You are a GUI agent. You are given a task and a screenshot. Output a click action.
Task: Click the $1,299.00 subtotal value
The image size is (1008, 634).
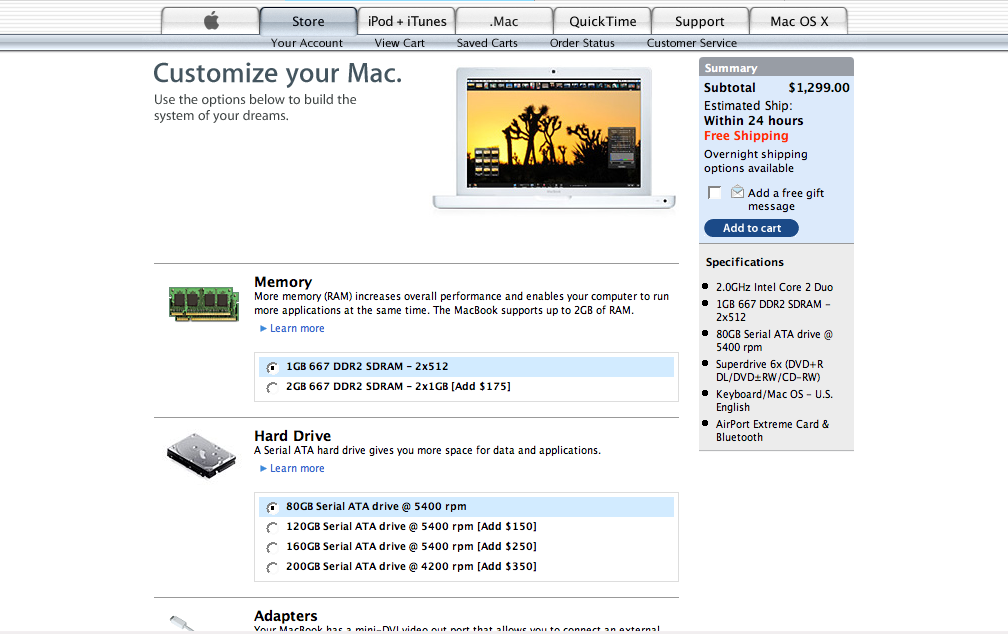[819, 87]
